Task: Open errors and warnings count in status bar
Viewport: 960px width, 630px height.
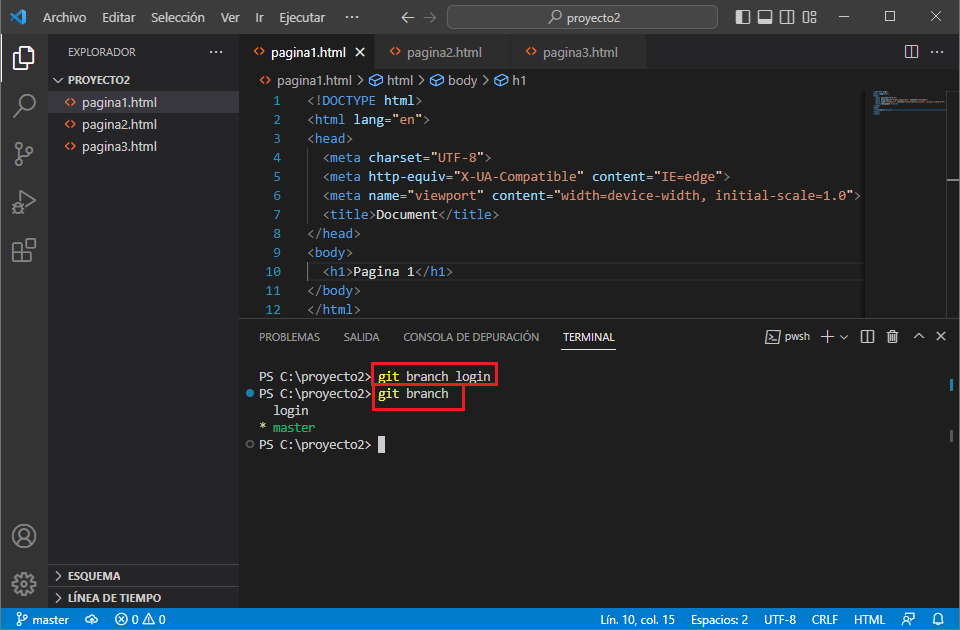Action: (x=140, y=620)
